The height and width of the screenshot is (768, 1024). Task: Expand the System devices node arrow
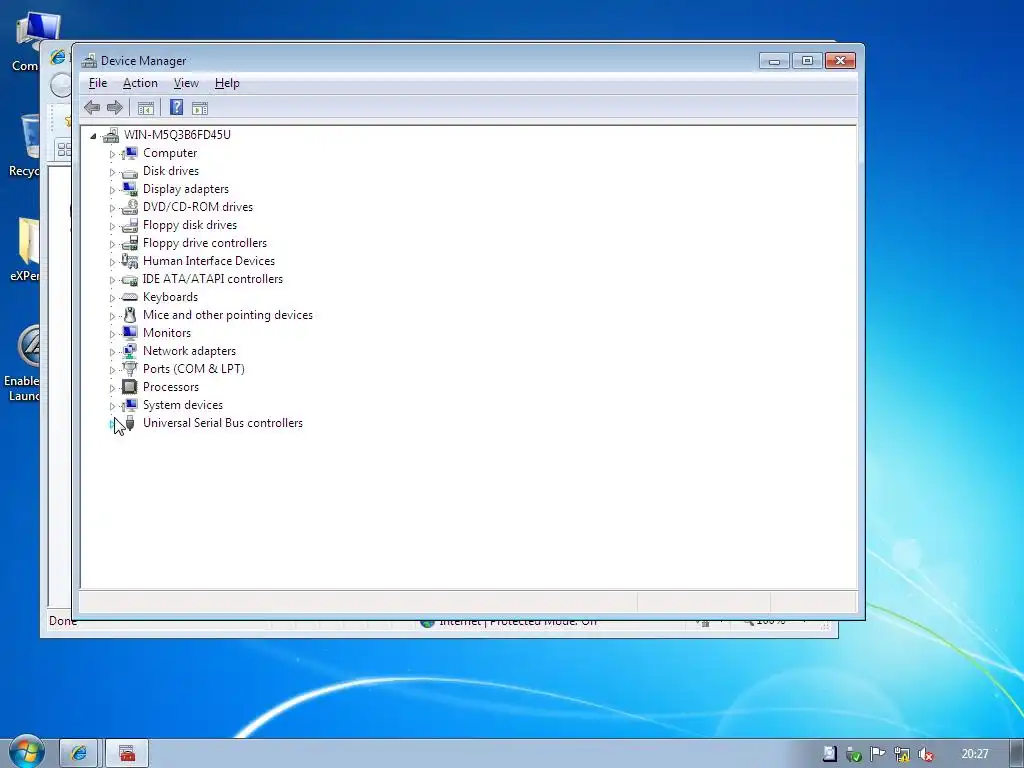112,406
